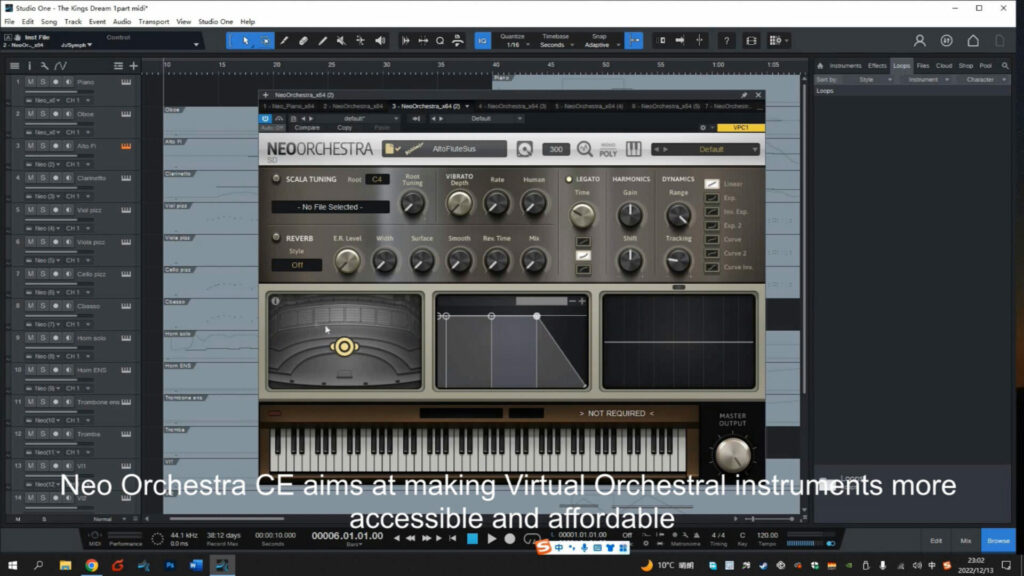Open the browser home icon
The height and width of the screenshot is (576, 1024).
pos(820,66)
